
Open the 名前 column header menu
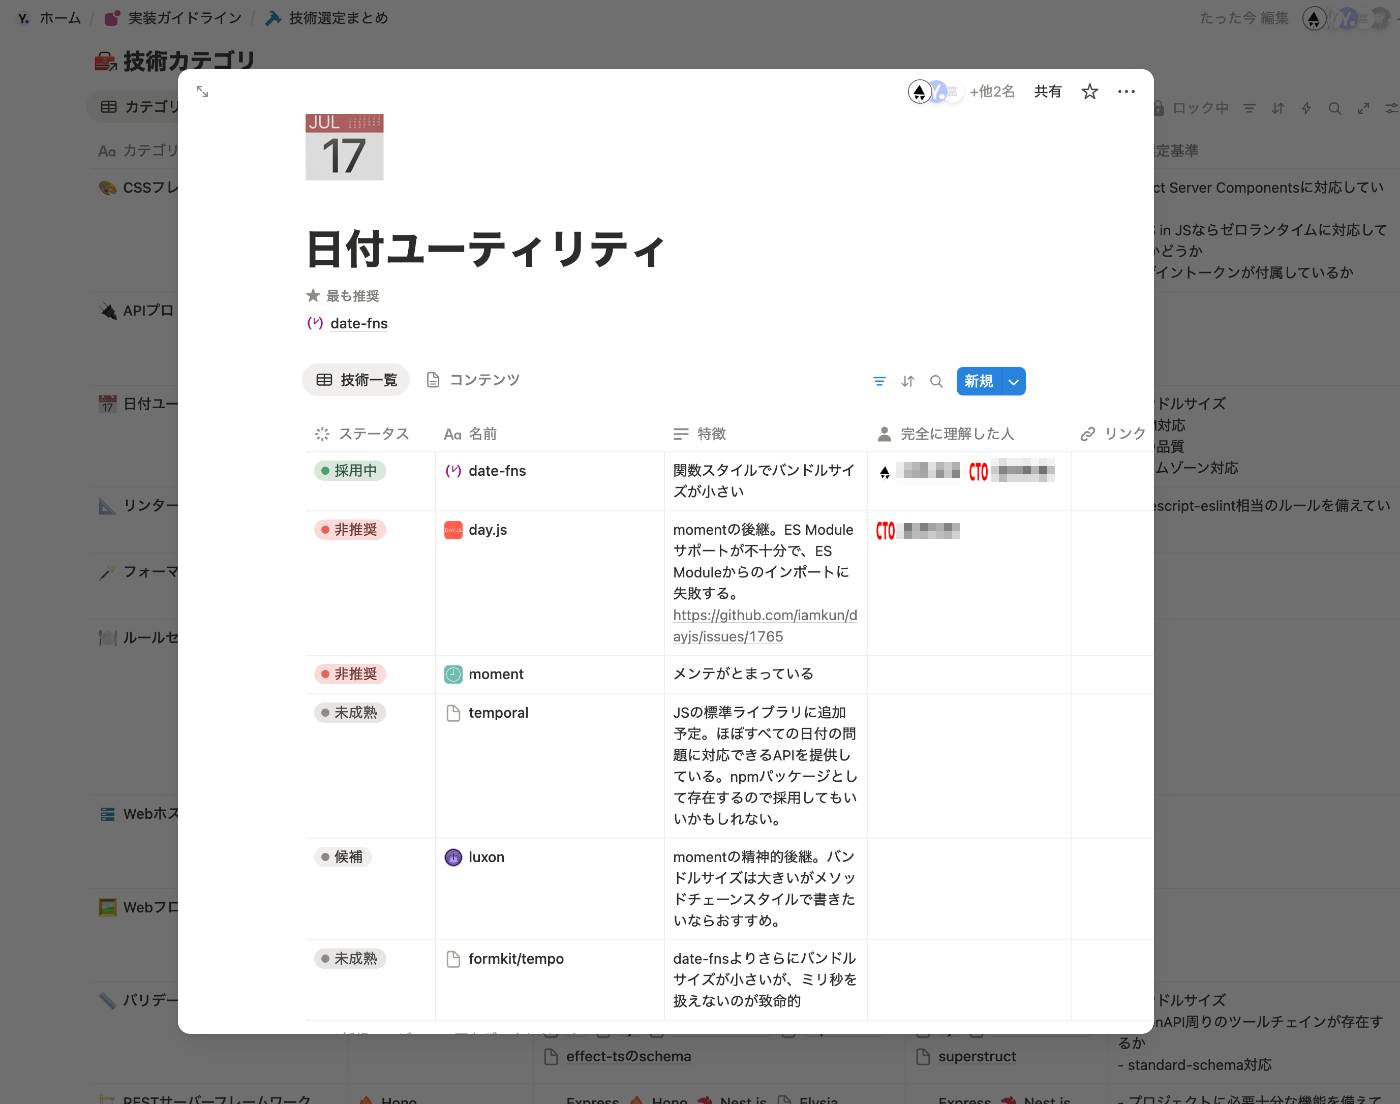pyautogui.click(x=470, y=434)
